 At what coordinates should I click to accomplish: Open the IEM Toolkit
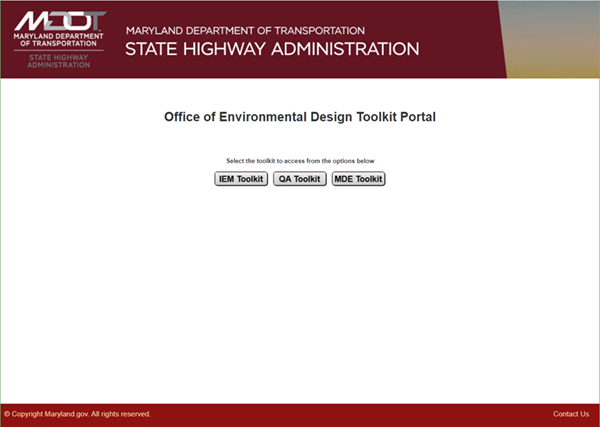click(x=241, y=179)
